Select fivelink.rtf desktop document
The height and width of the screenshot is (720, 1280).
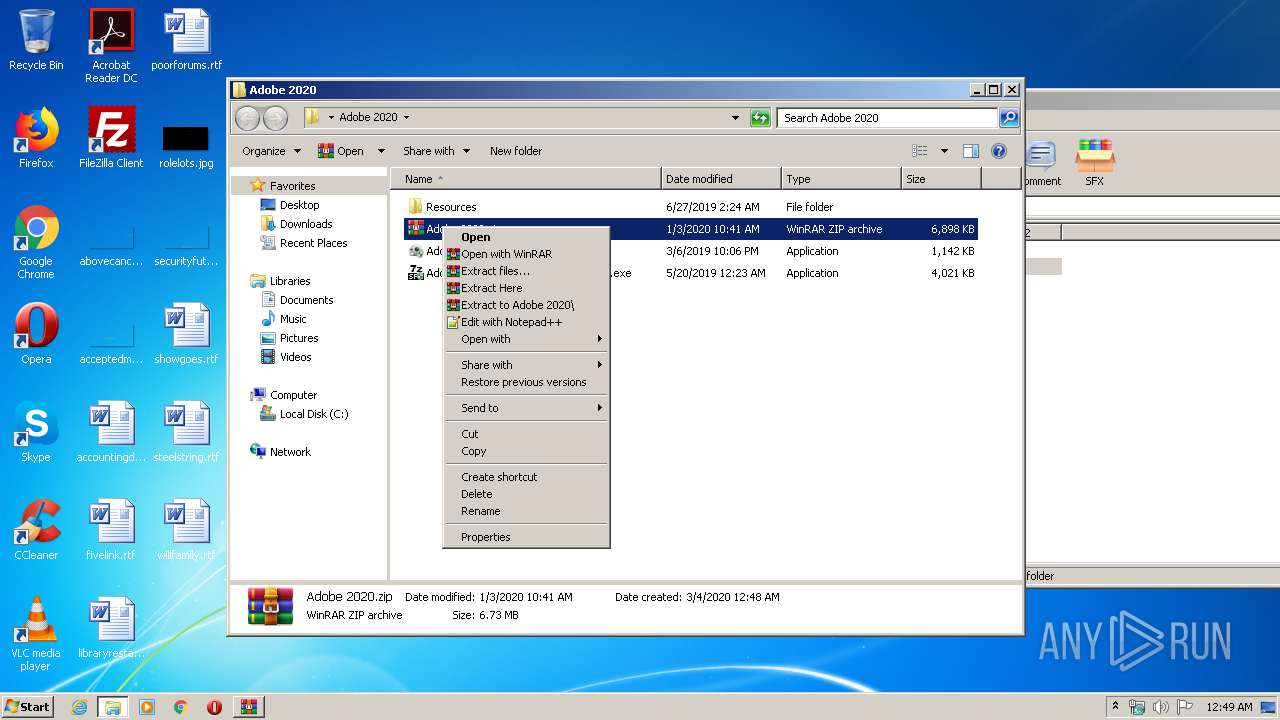point(111,530)
